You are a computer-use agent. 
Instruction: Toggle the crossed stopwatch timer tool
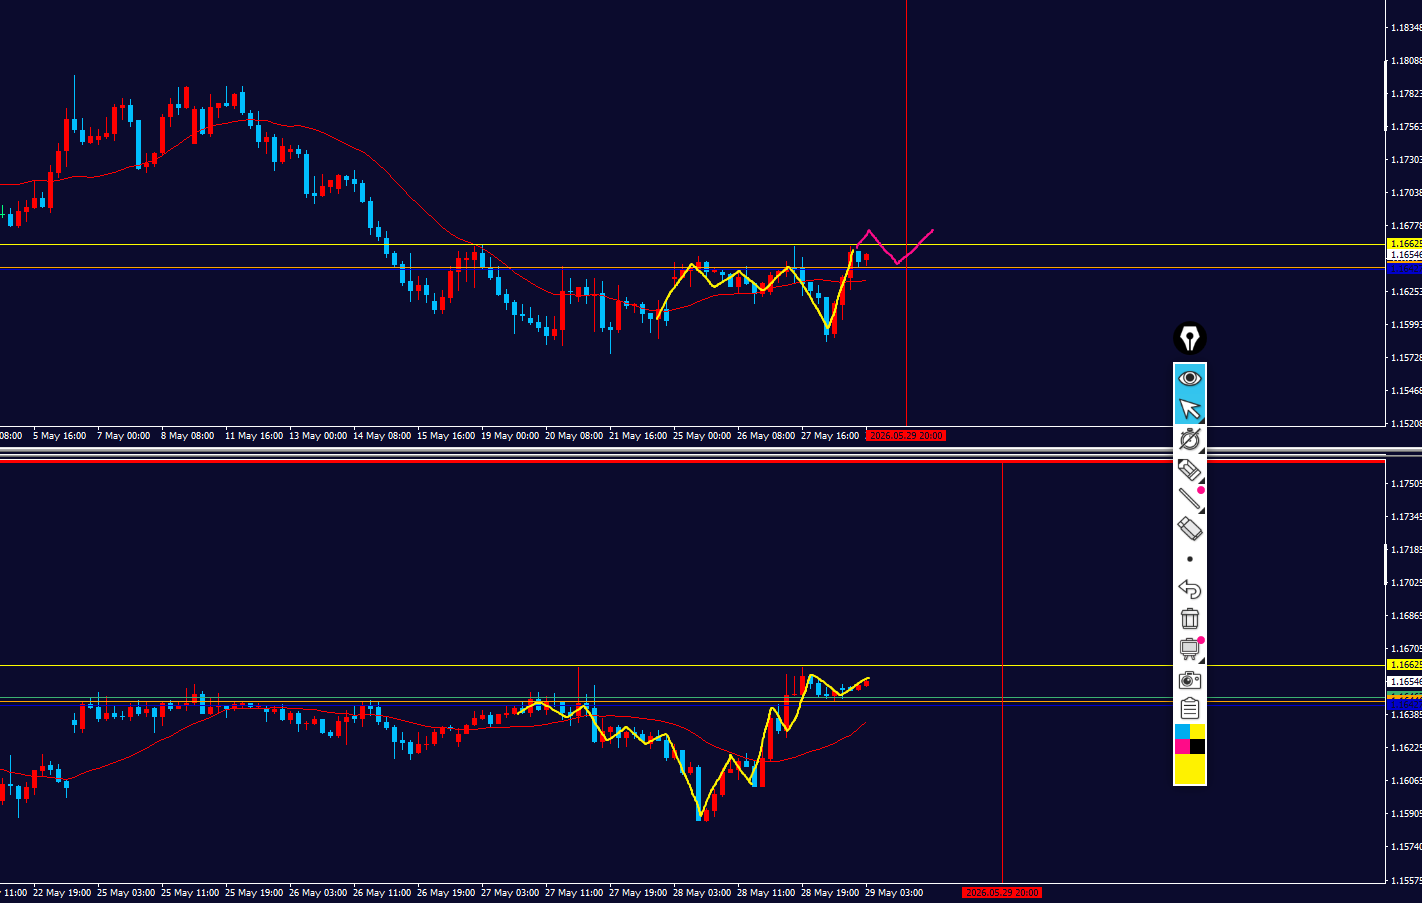1189,438
